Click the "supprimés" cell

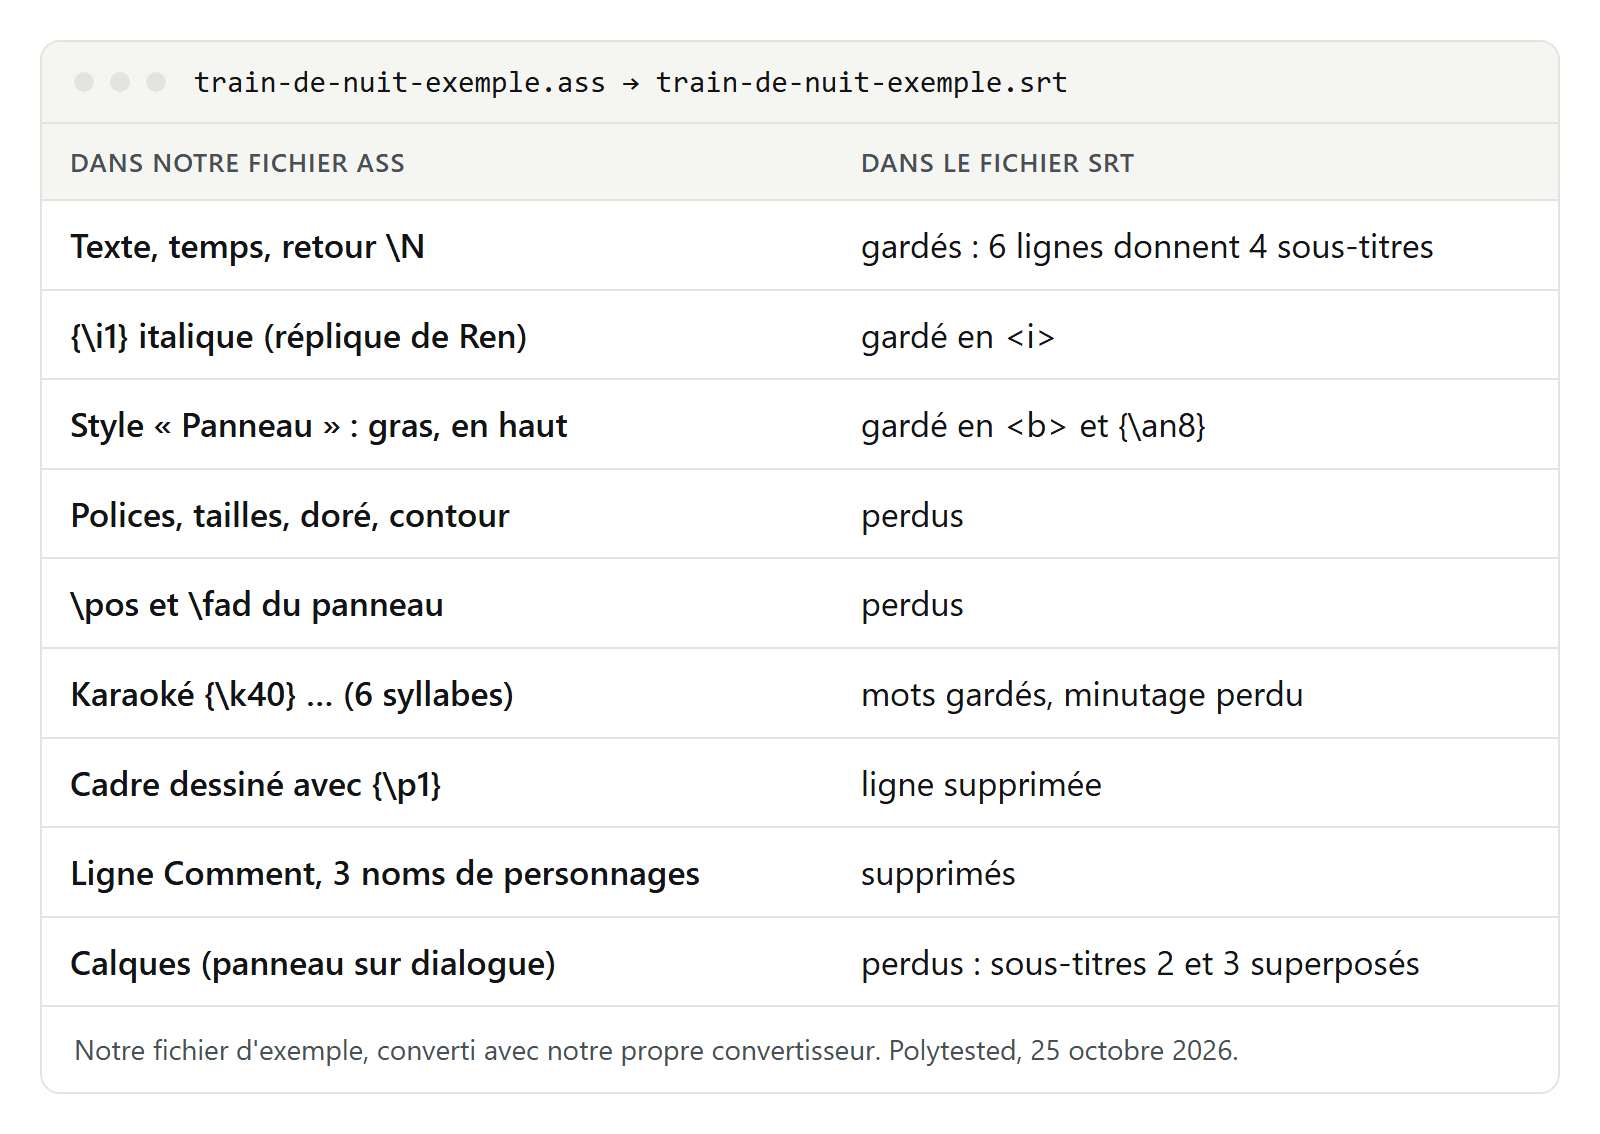coord(938,873)
